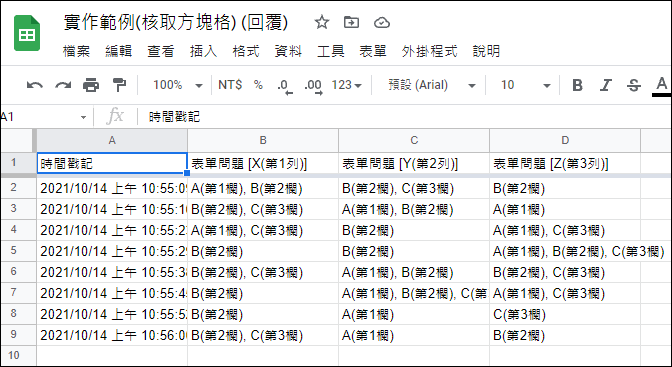Open the 預設 (Arial) font dropdown
Viewport: 672px width, 367px height.
point(432,85)
